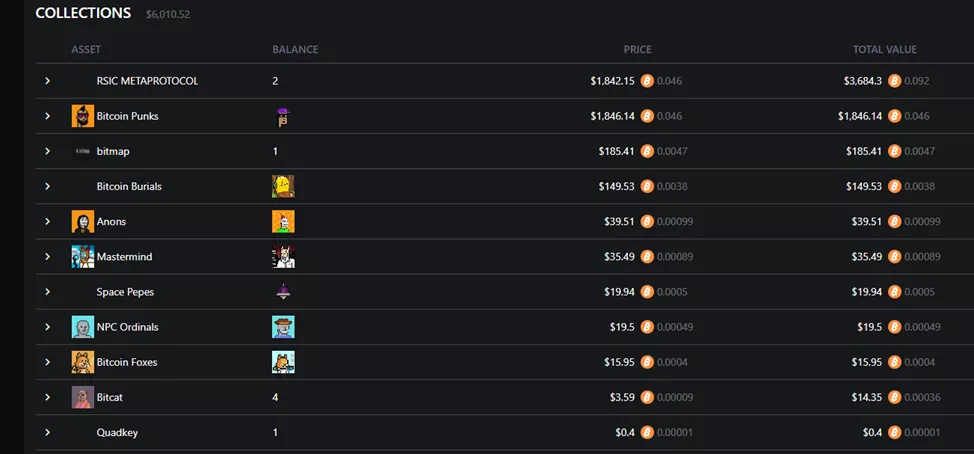
Task: Open the Bitcoin Punks balance thumbnail
Action: click(x=283, y=116)
